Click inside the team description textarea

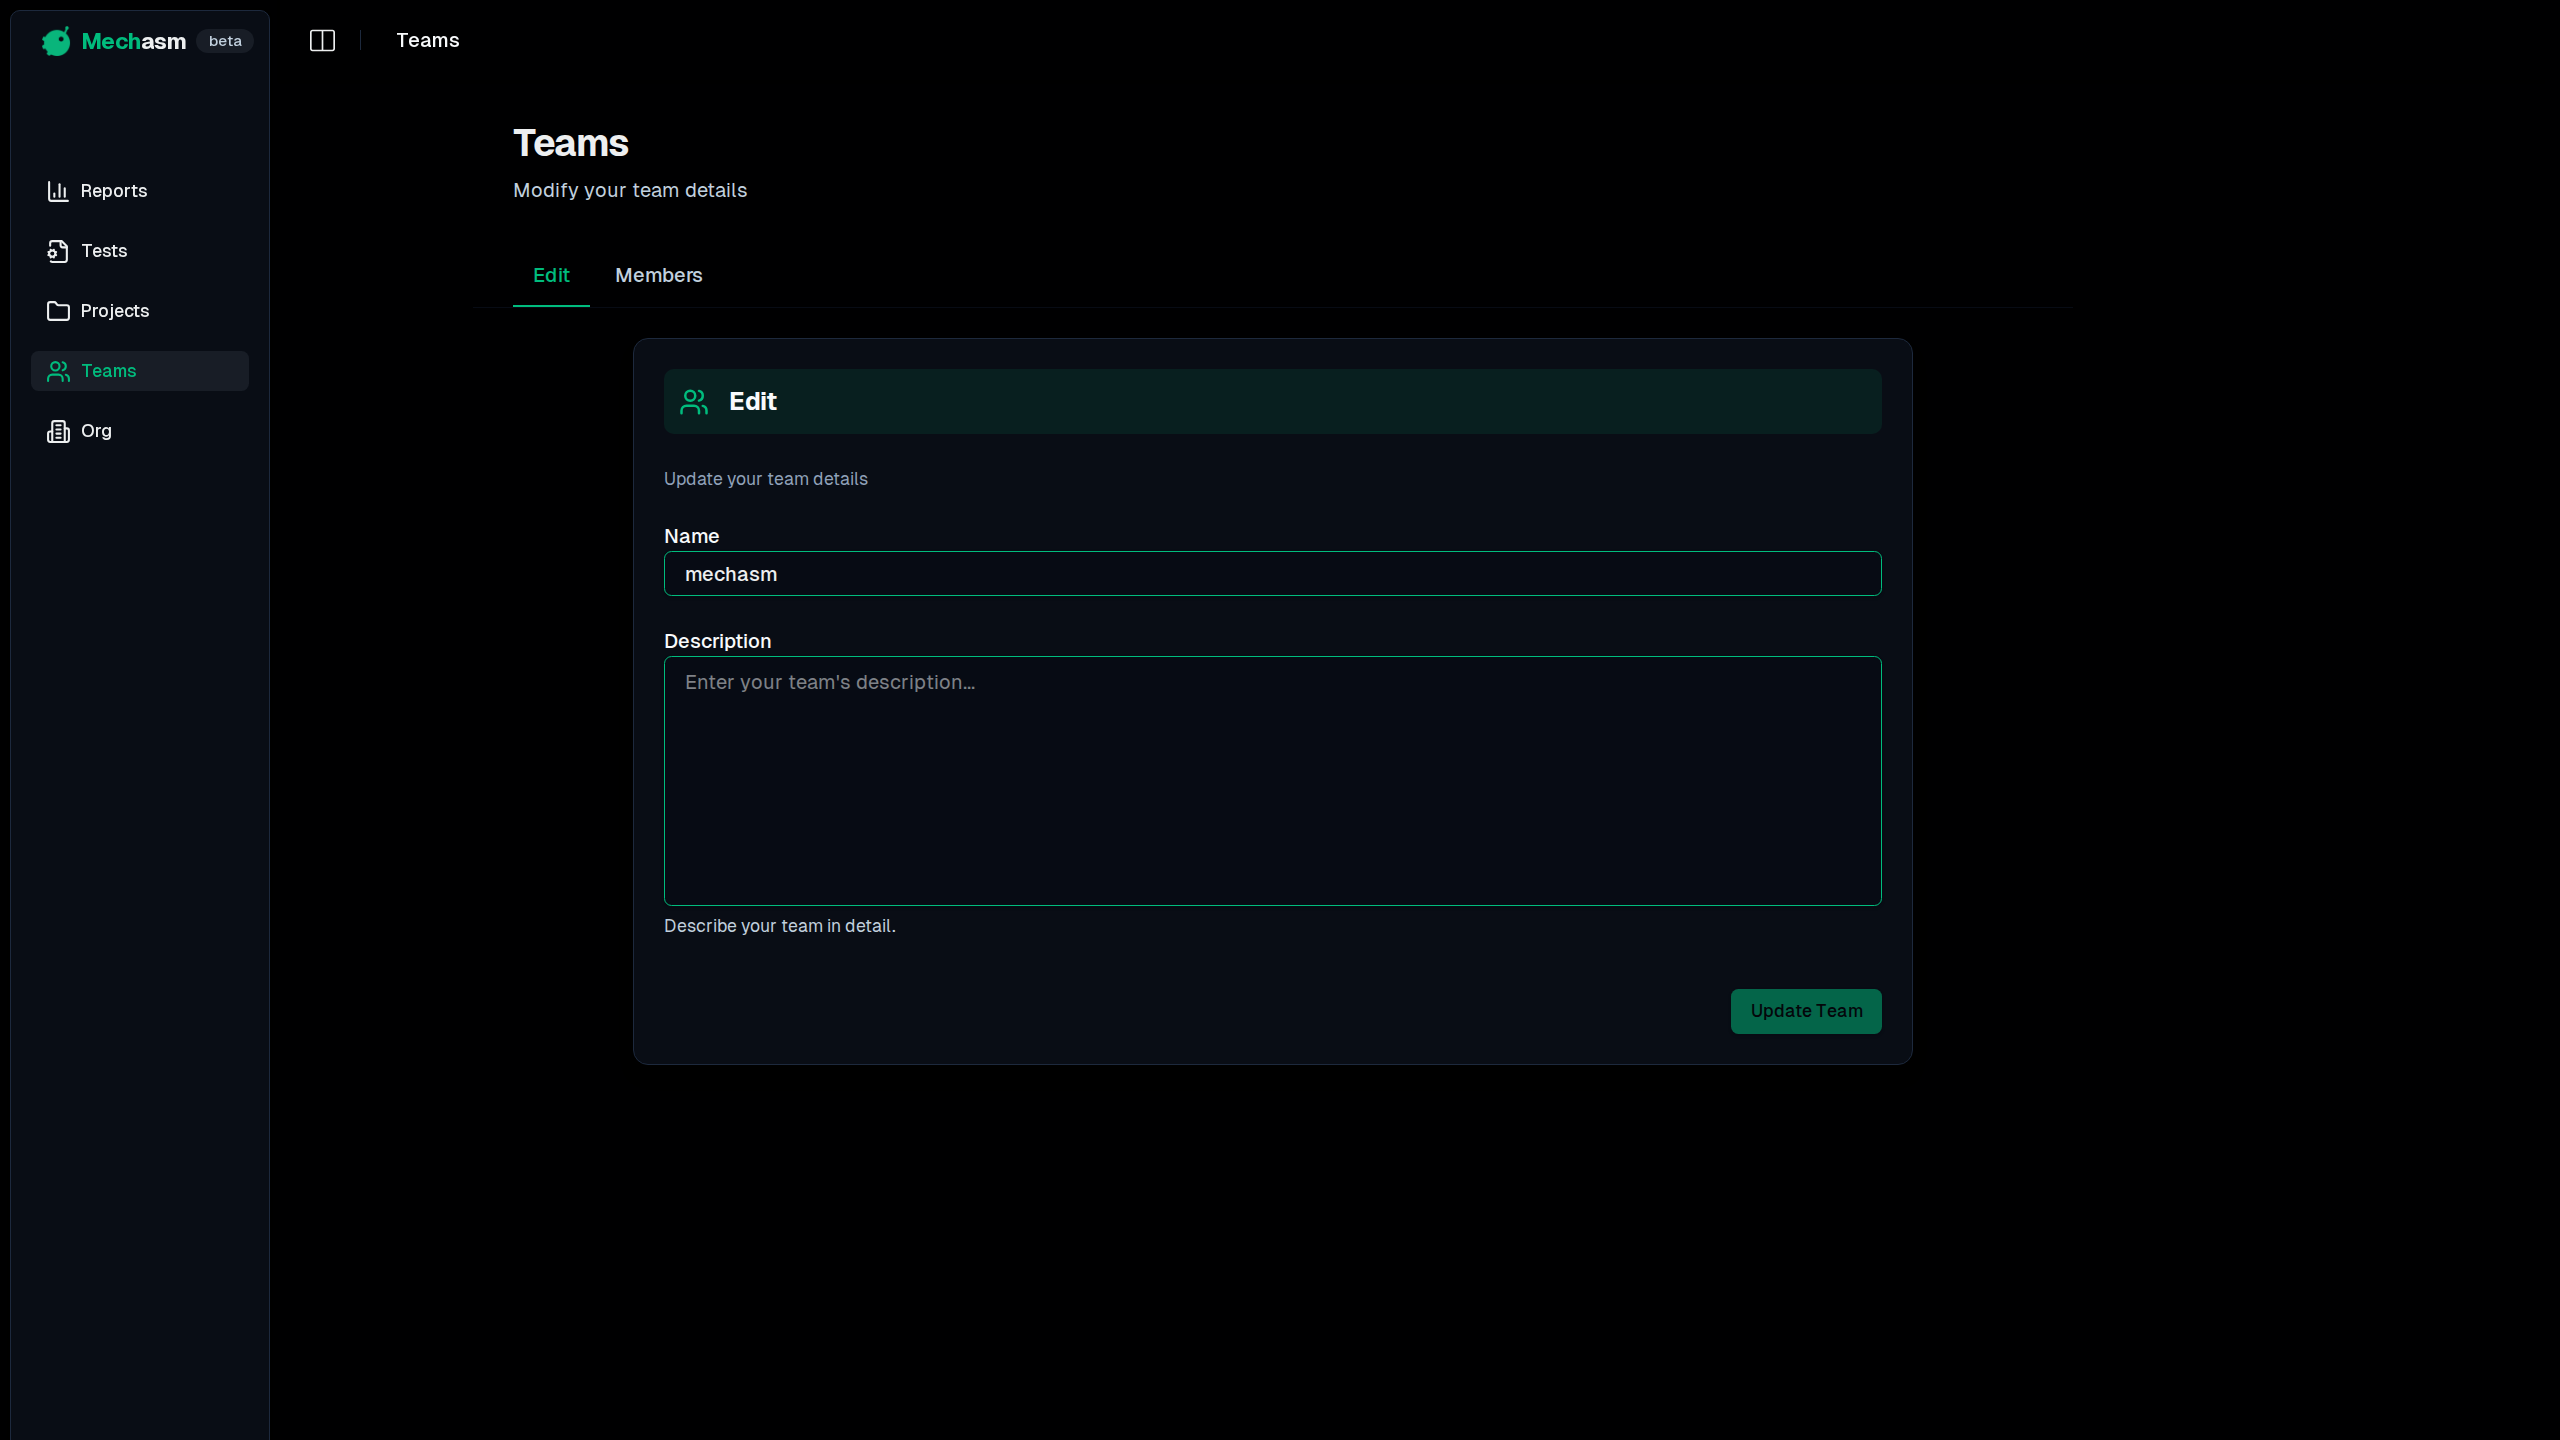(1272, 782)
